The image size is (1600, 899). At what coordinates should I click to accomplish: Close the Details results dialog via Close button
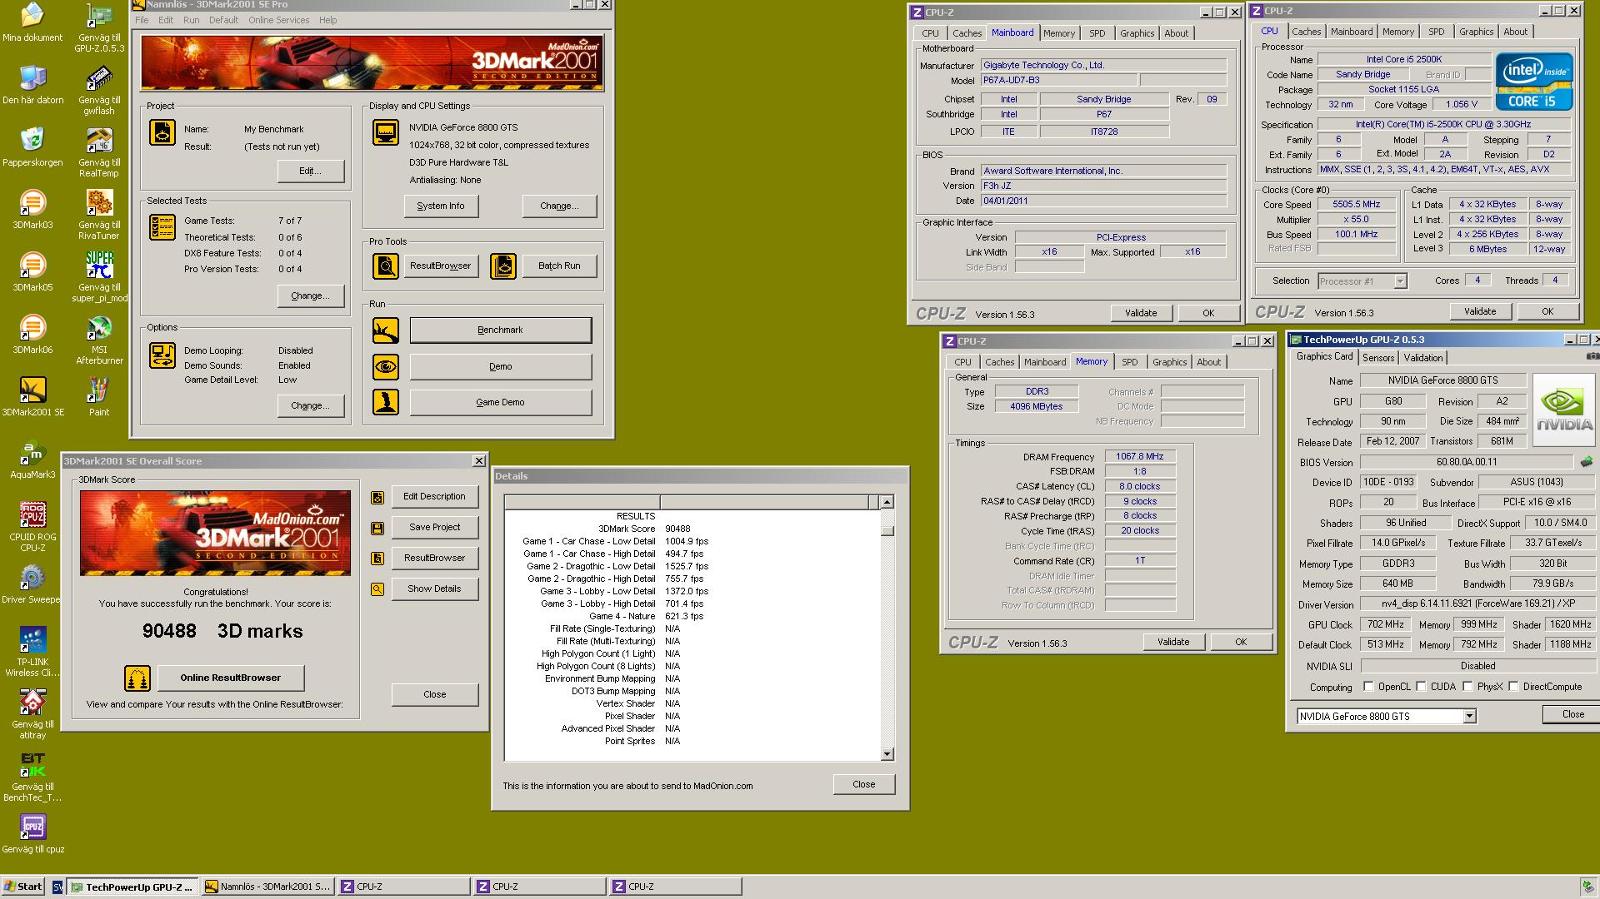point(864,785)
